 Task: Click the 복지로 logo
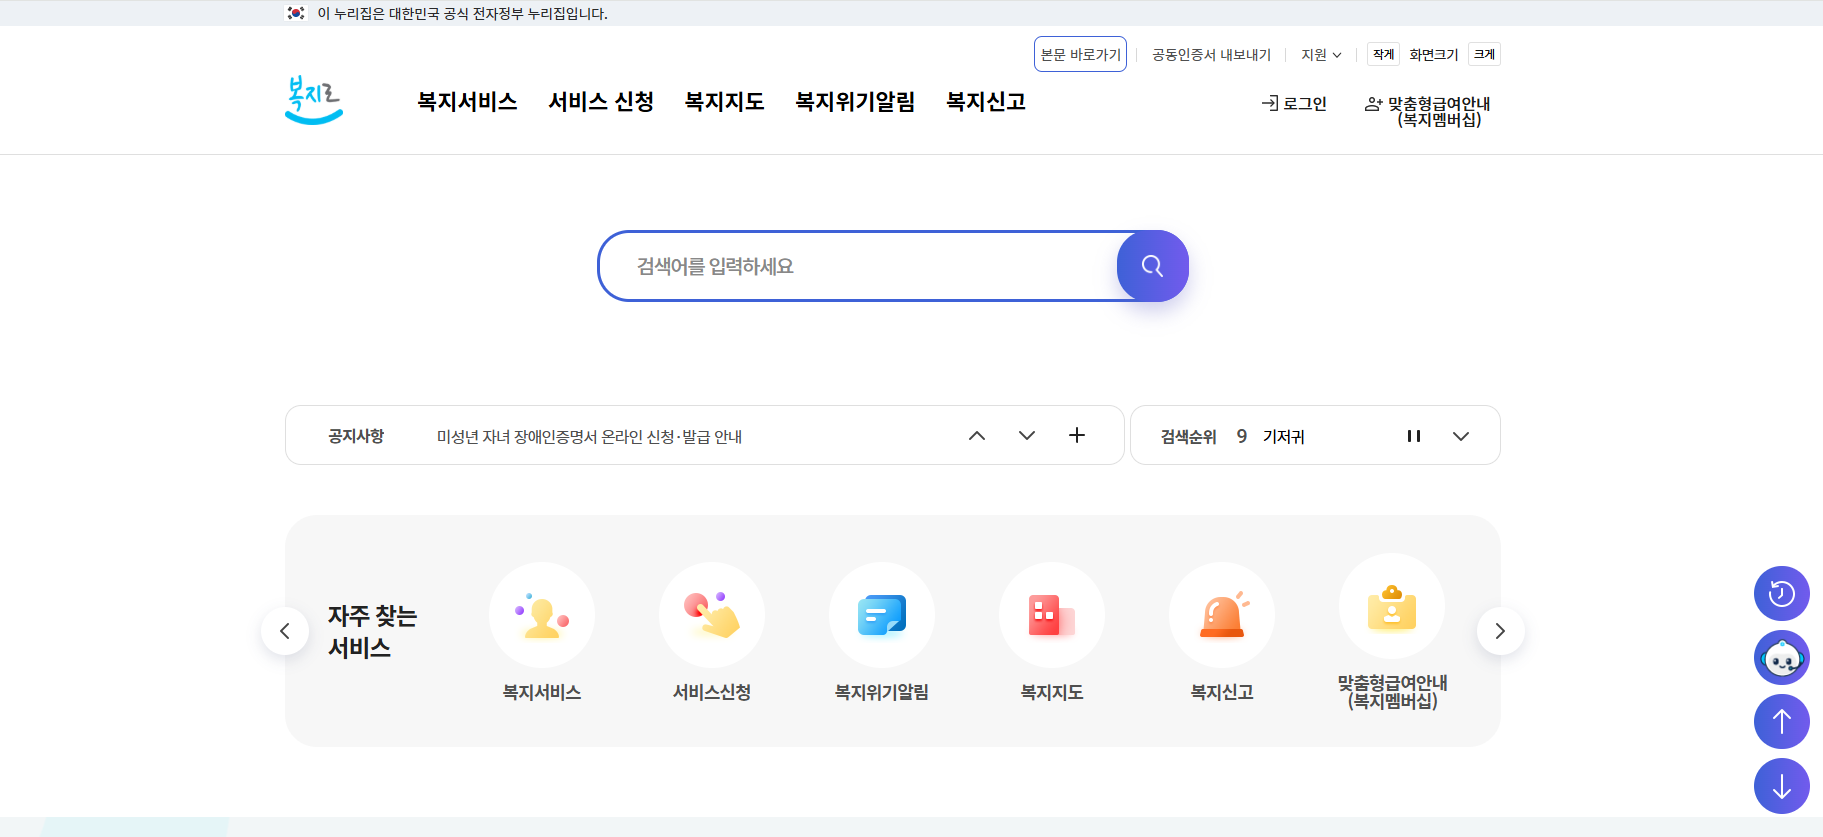click(314, 100)
